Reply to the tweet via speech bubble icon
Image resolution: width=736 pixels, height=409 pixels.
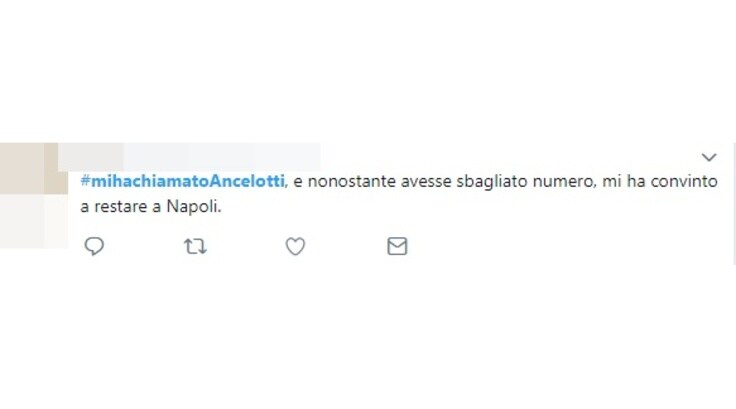coord(94,246)
